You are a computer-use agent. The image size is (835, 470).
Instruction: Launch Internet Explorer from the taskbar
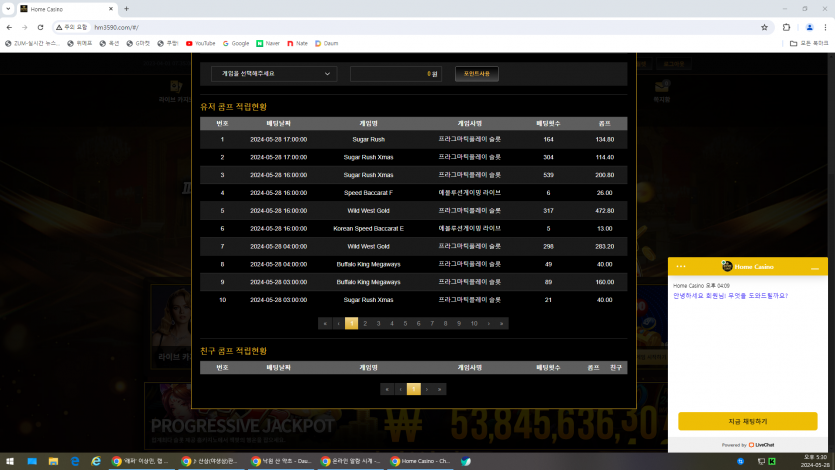[96, 461]
